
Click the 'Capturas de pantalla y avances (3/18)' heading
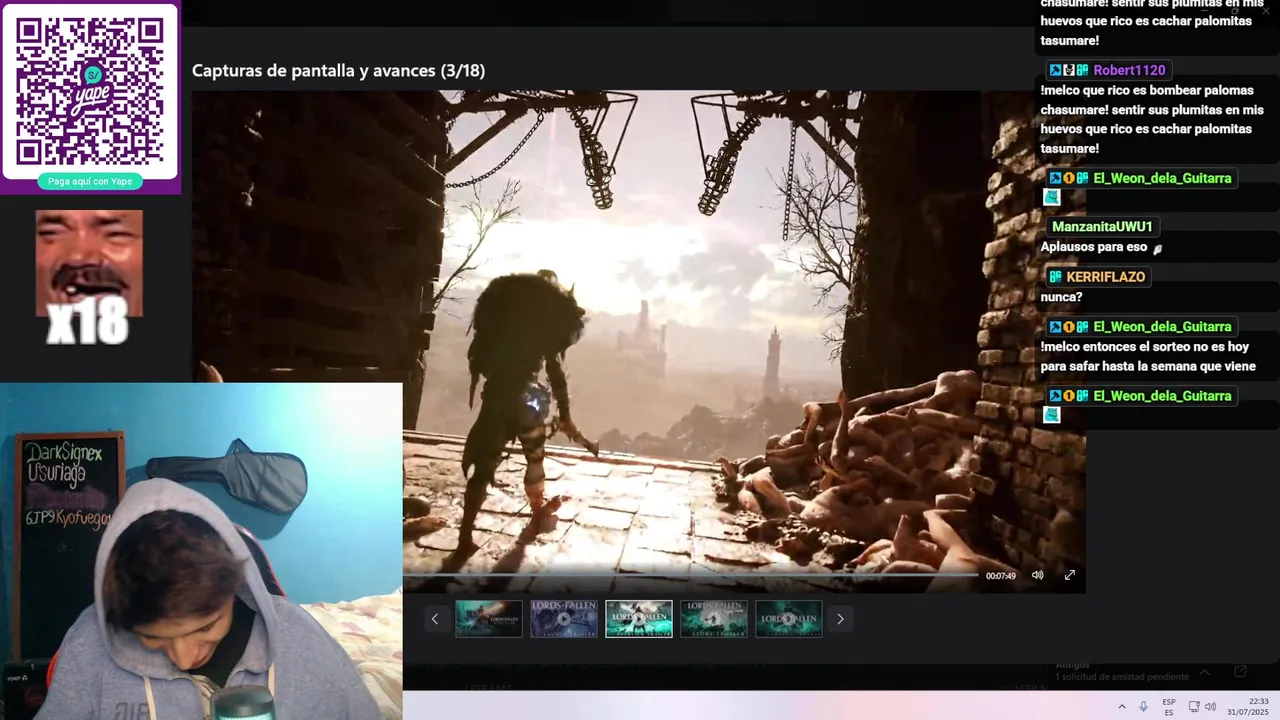[338, 71]
